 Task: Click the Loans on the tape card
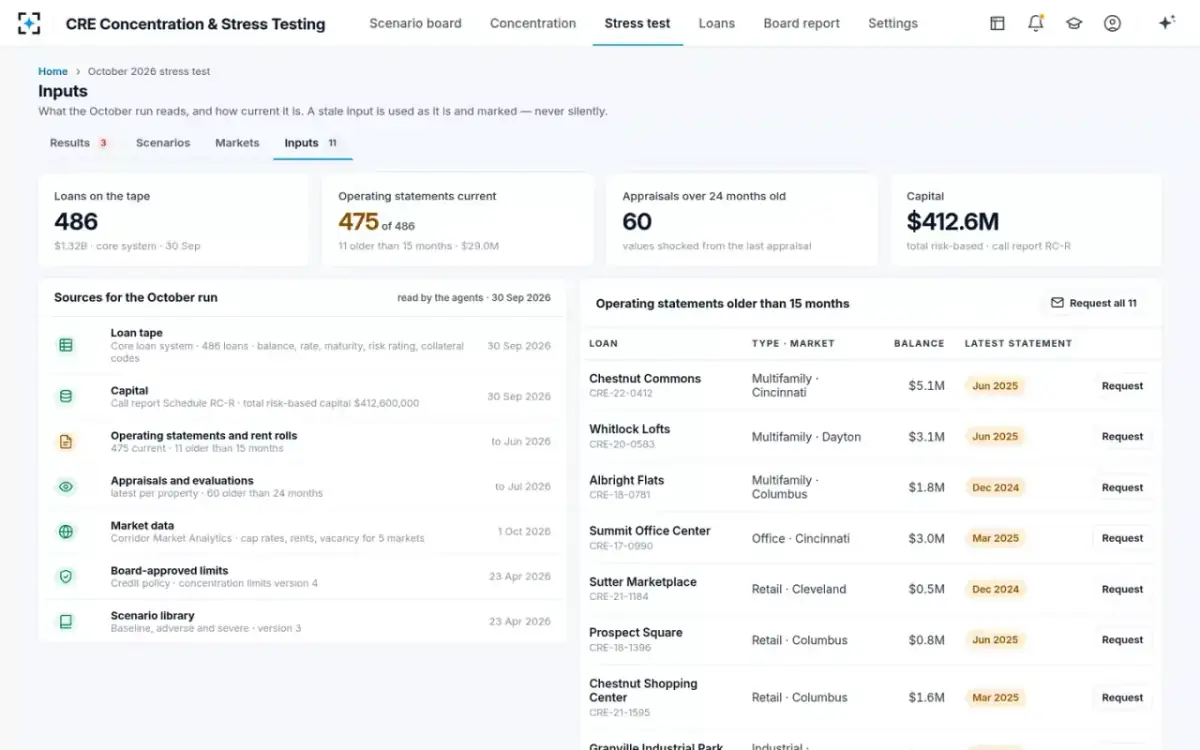click(174, 221)
